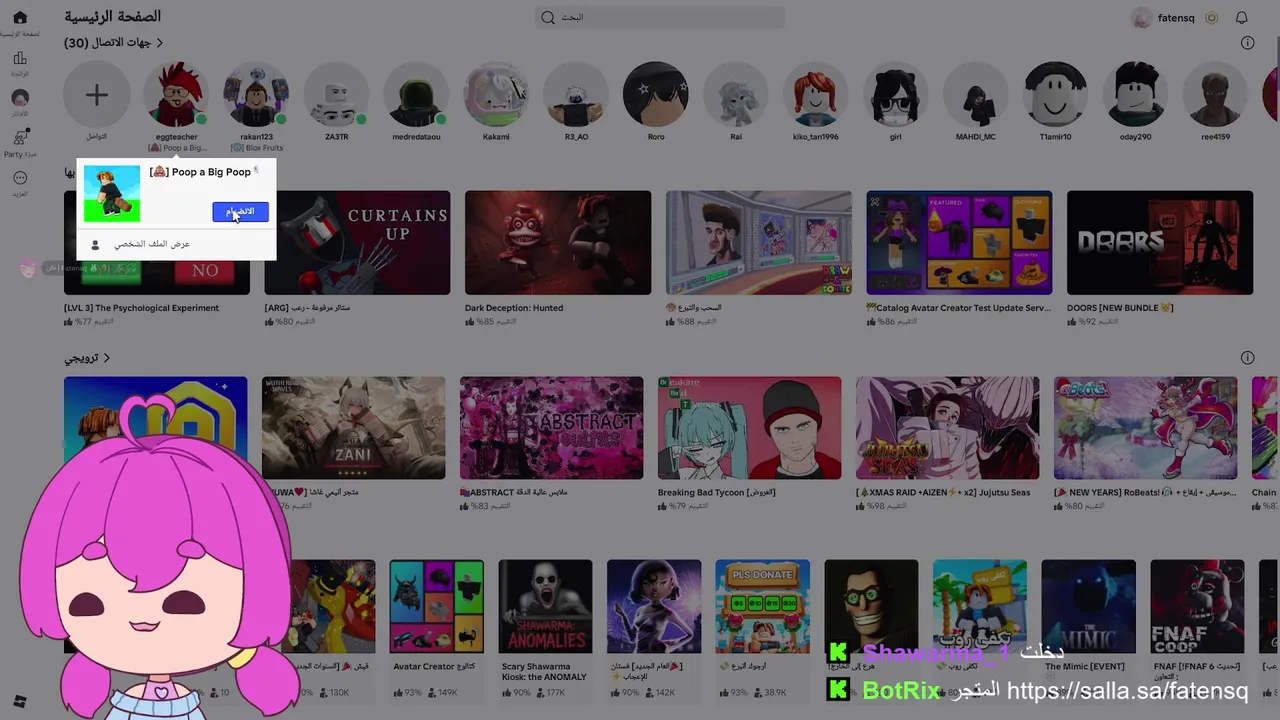Click the info icon beside the connections row
Screen dimensions: 1280x720
tap(1247, 43)
